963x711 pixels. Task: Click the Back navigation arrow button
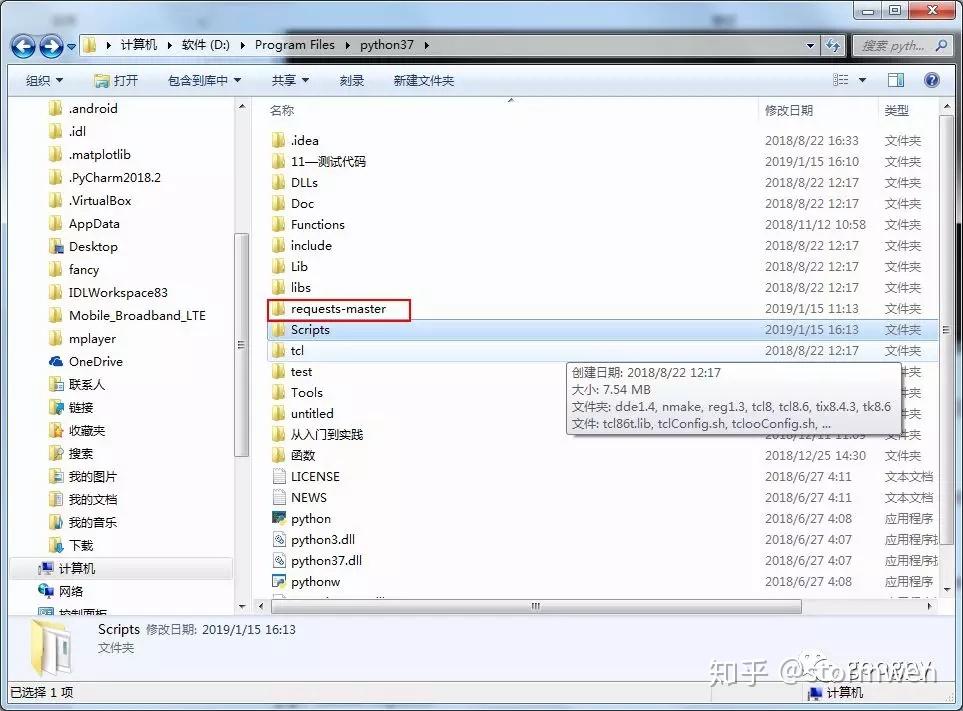click(23, 46)
